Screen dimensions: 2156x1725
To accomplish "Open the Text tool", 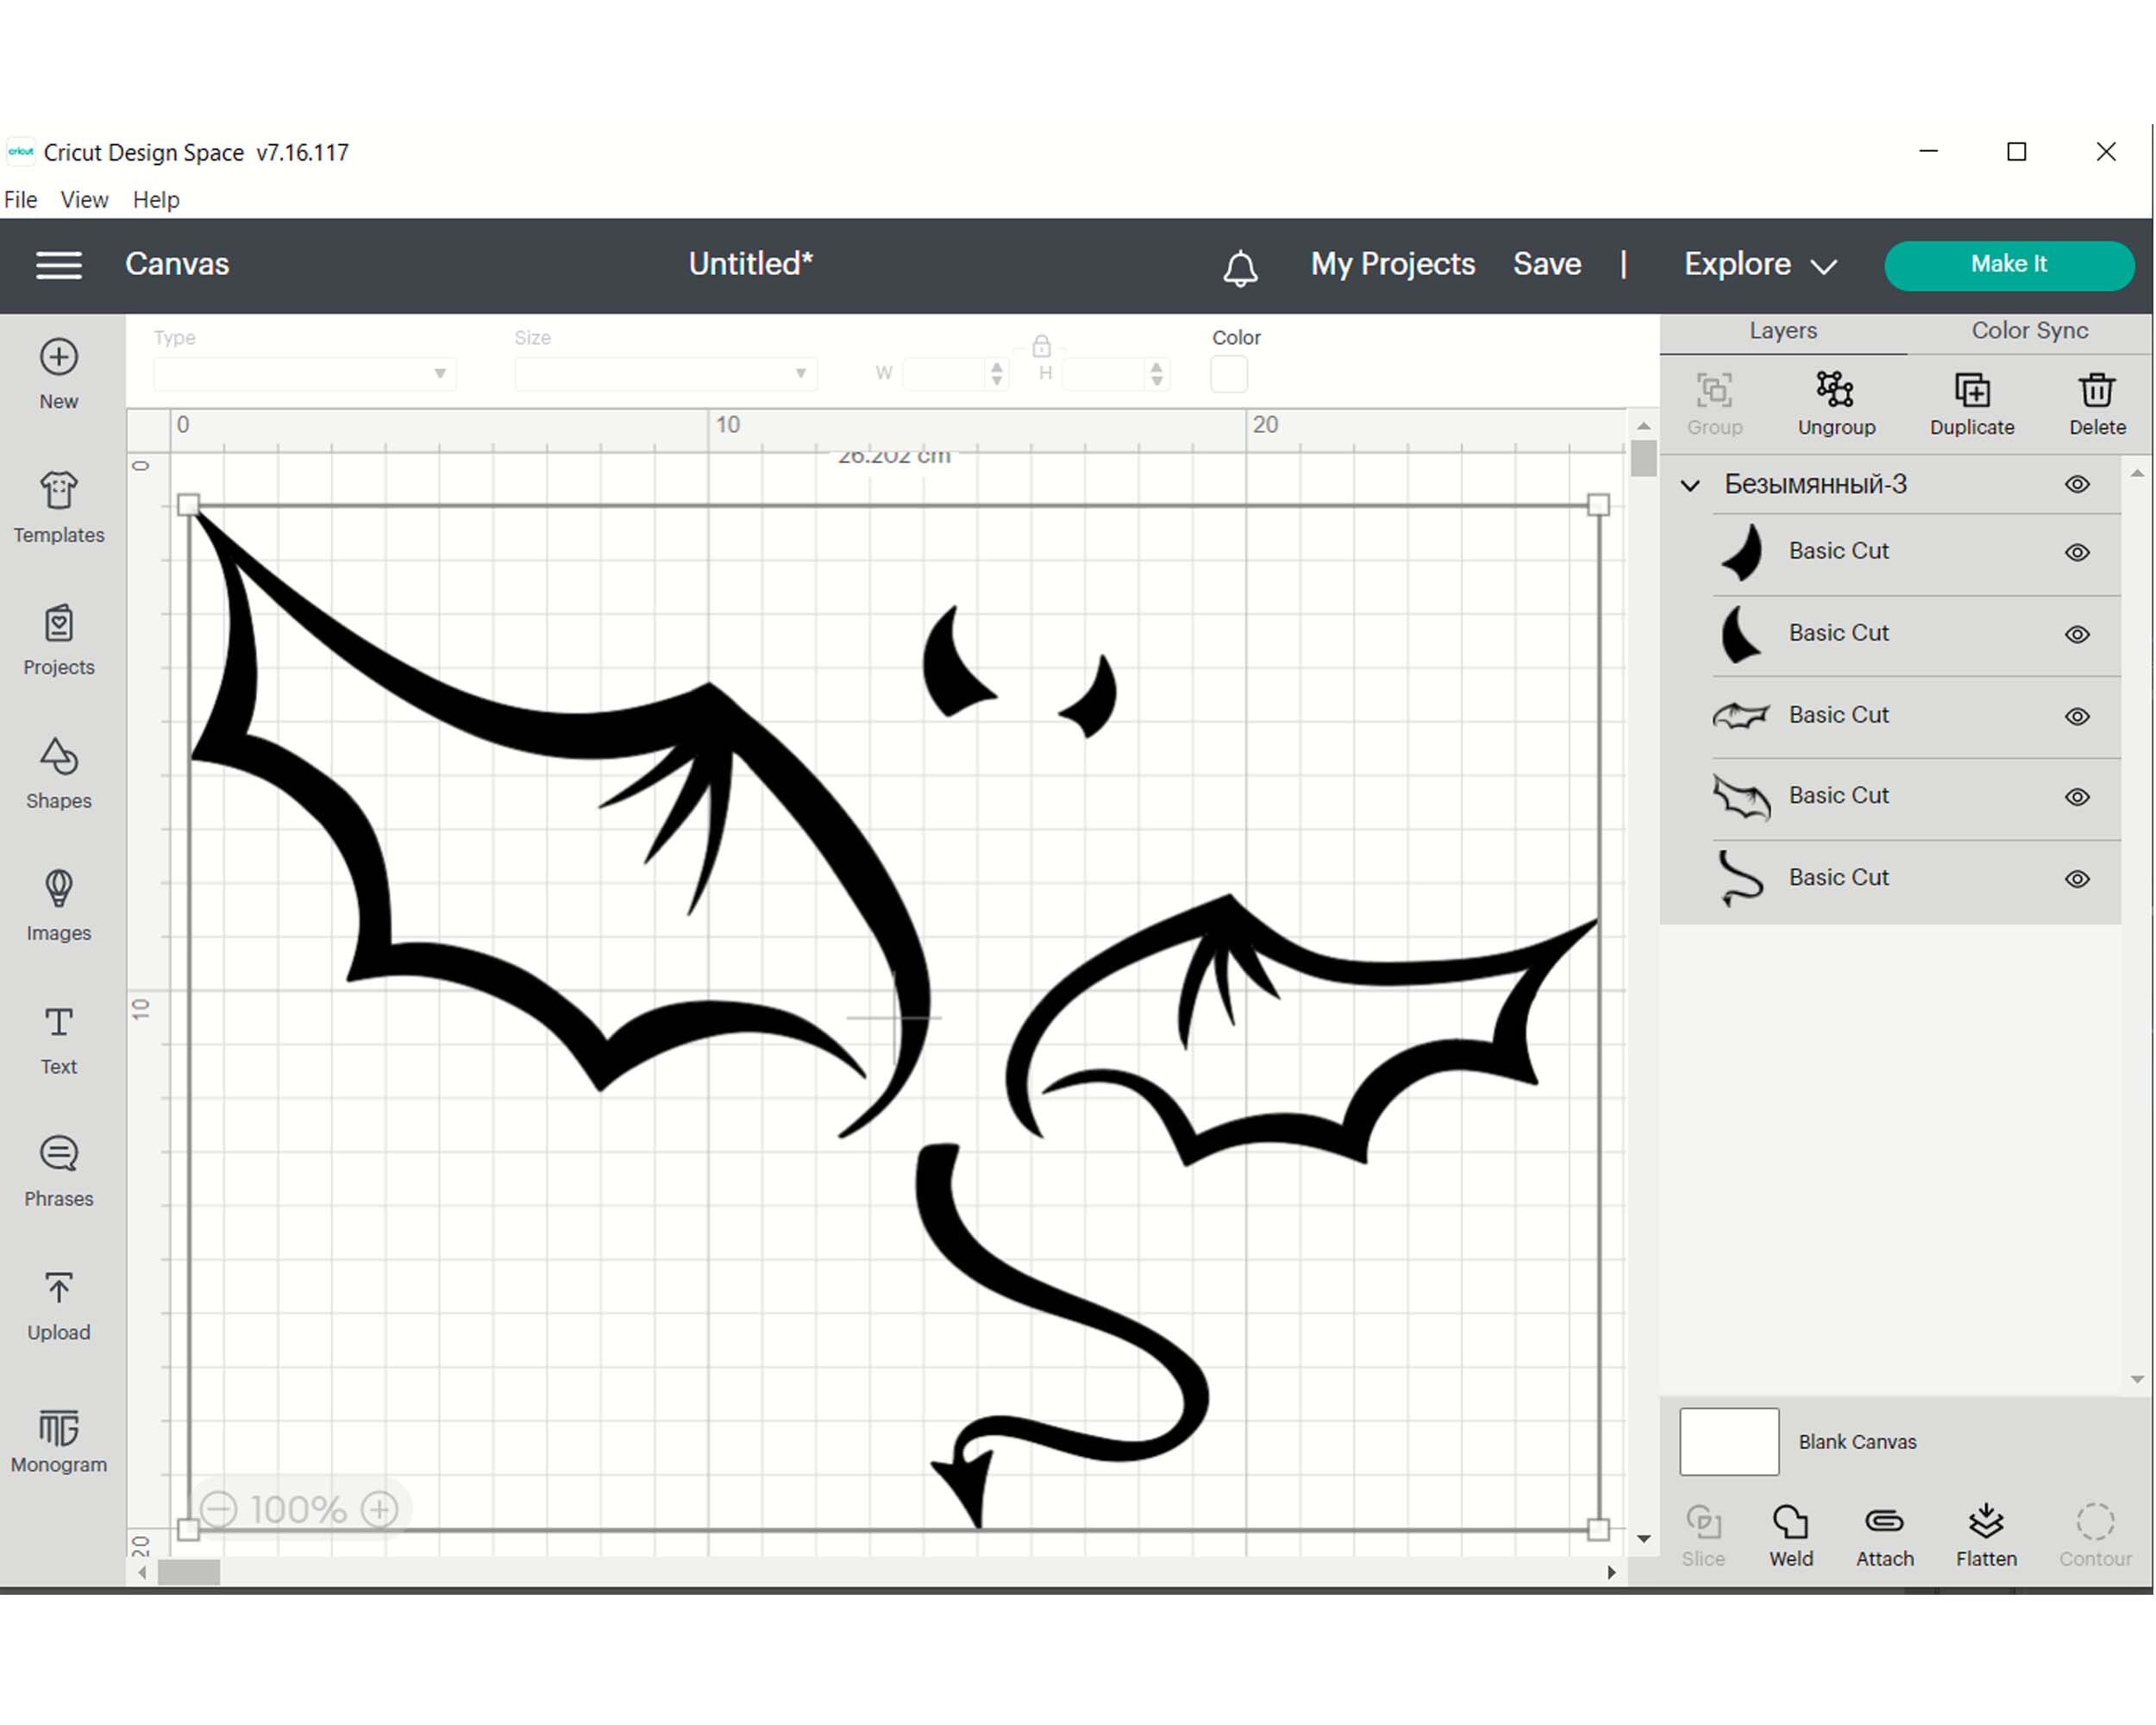I will coord(57,1035).
